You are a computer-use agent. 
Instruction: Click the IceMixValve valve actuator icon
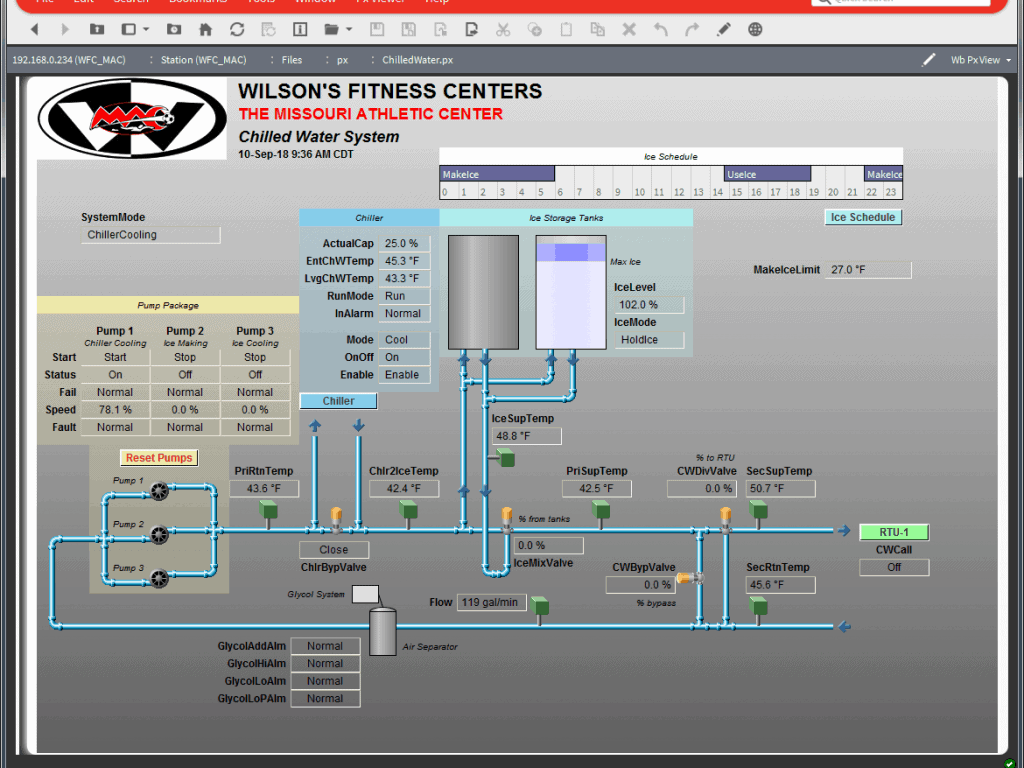click(507, 520)
